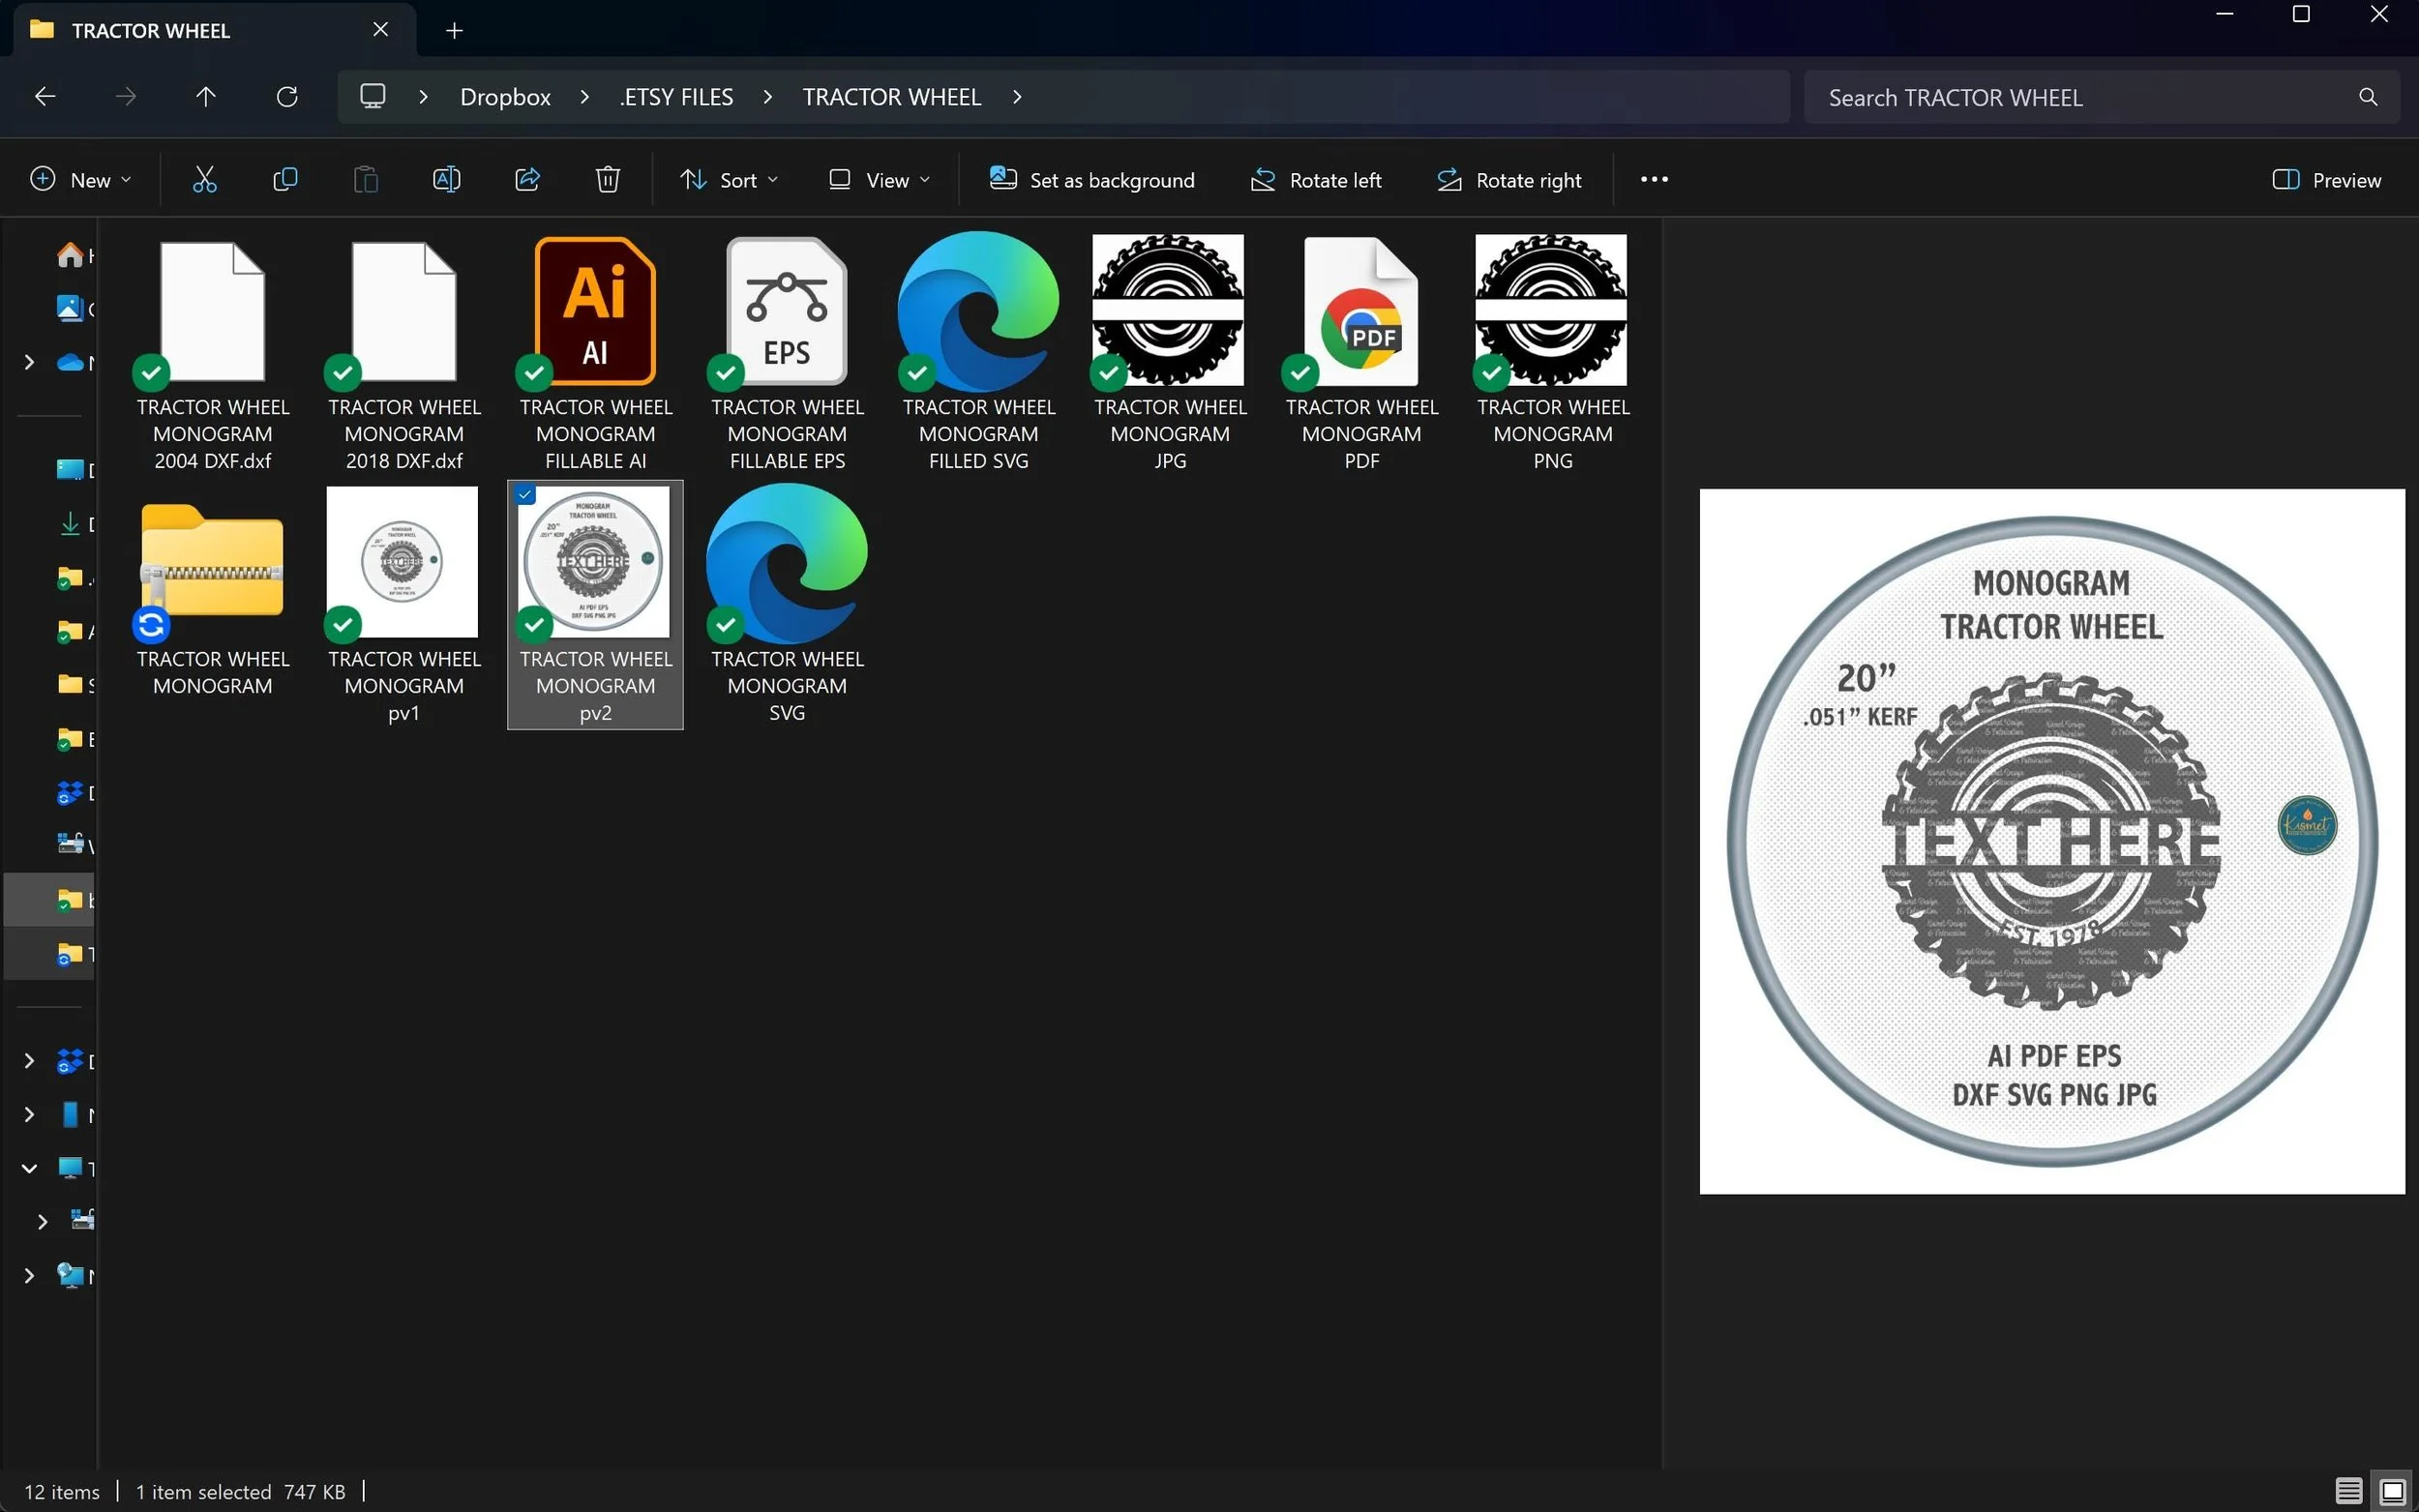Switch to large thumbnails view

click(2392, 1491)
